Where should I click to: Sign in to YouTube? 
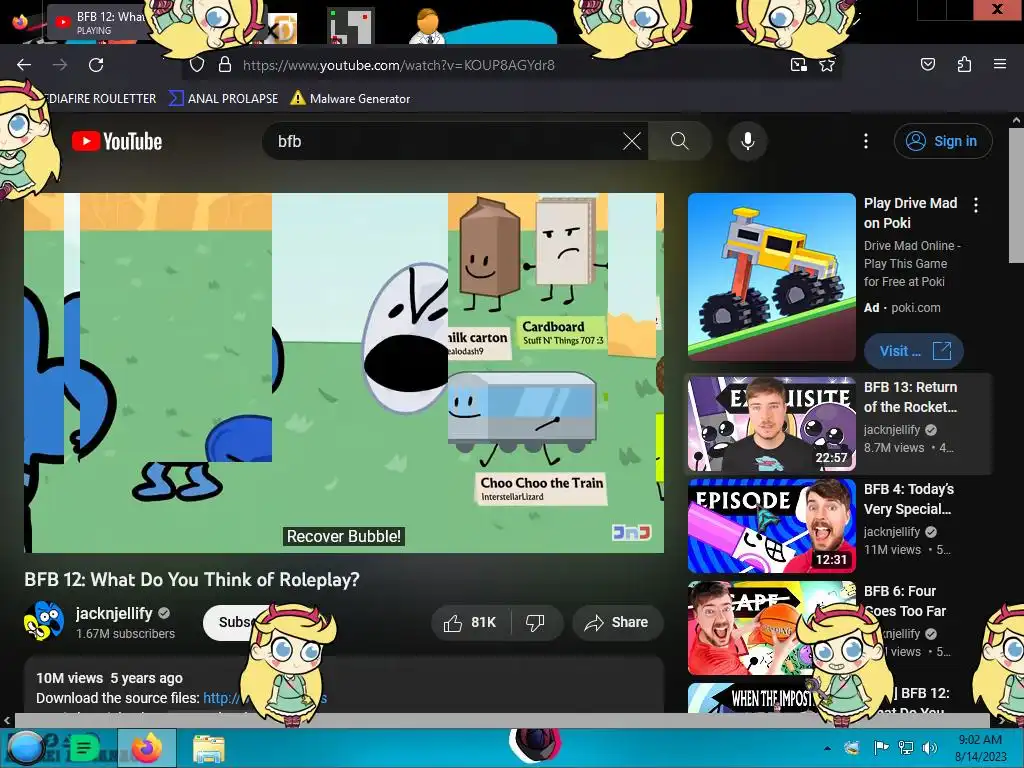click(943, 141)
